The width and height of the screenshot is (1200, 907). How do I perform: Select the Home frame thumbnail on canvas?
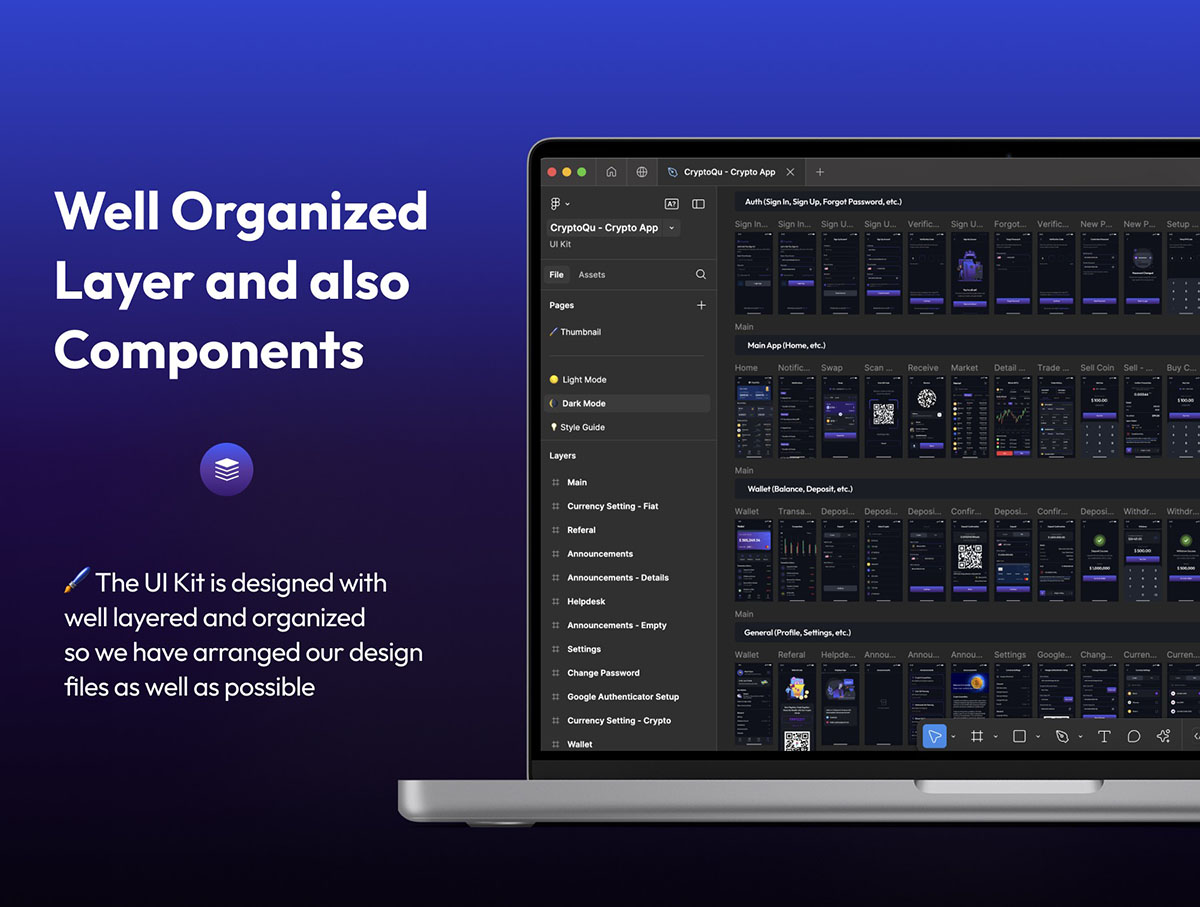[x=753, y=418]
